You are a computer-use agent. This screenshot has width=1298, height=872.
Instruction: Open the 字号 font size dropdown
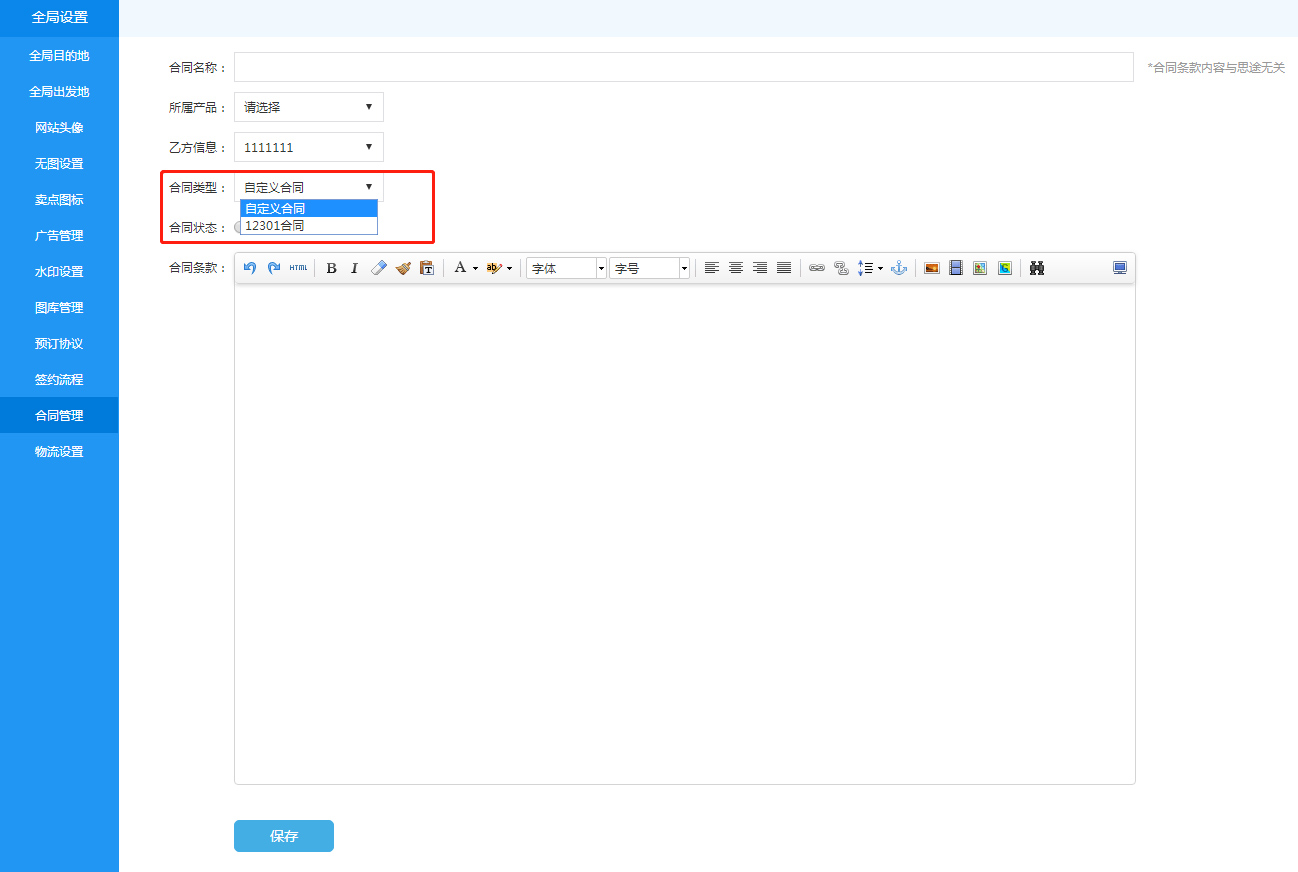(x=649, y=268)
